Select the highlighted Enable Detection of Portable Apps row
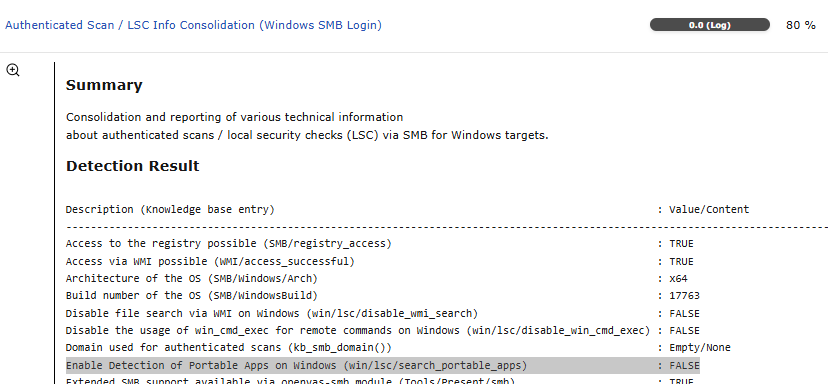The width and height of the screenshot is (828, 384). click(383, 365)
